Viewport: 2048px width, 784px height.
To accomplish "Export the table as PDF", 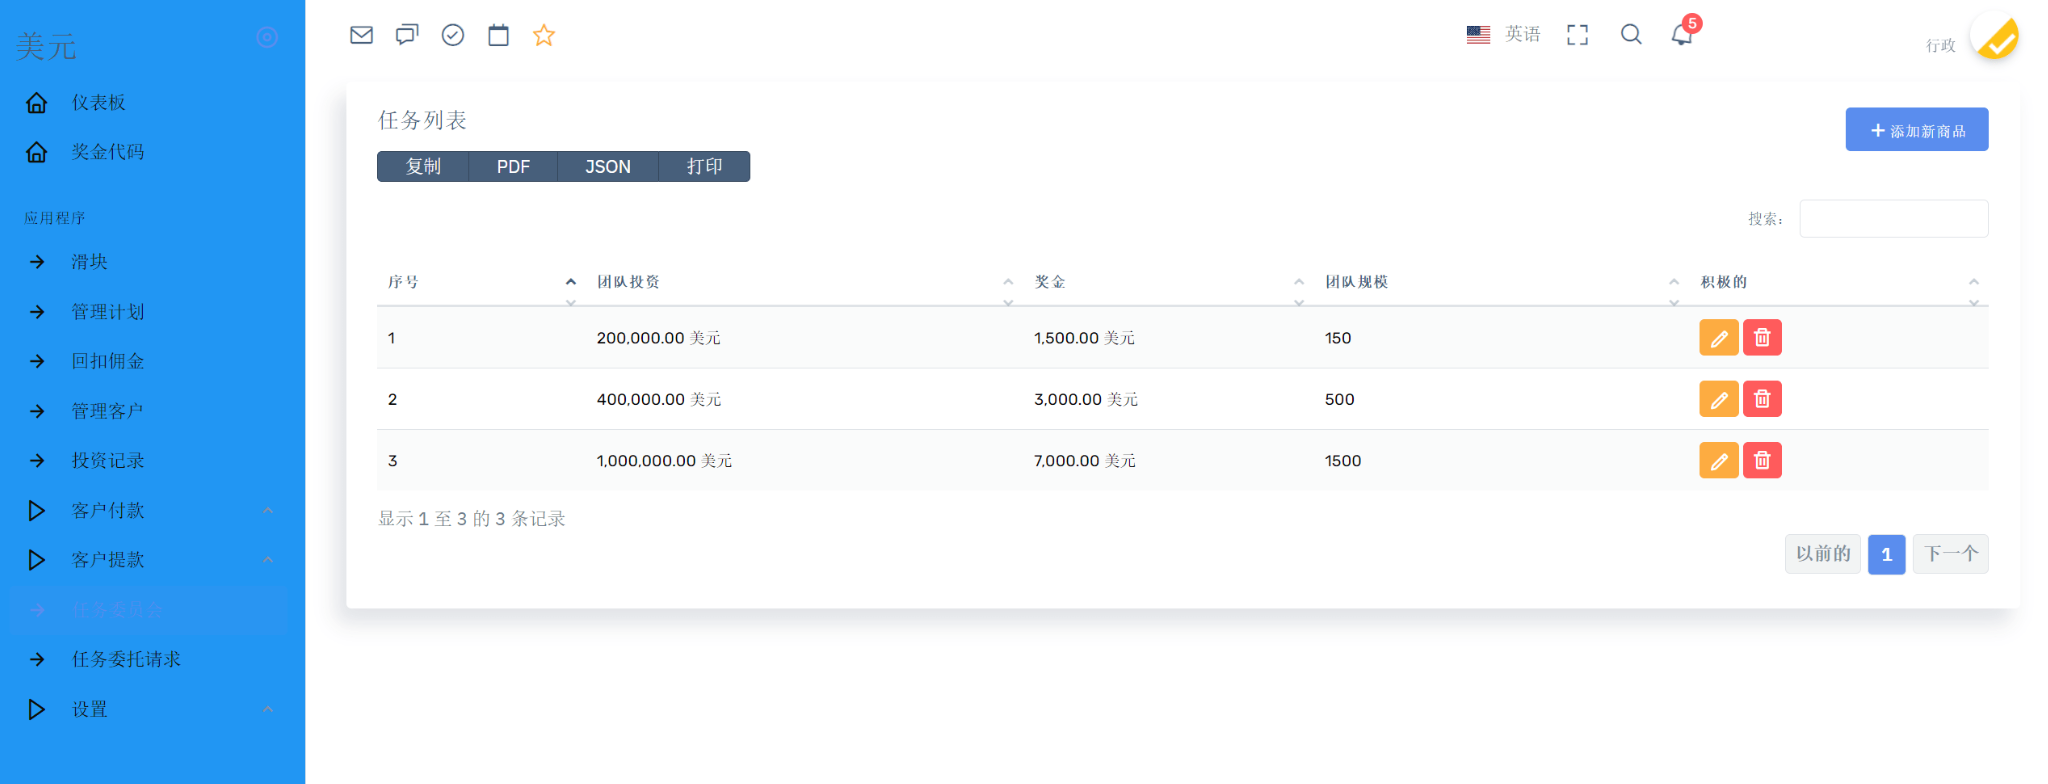I will coord(513,167).
